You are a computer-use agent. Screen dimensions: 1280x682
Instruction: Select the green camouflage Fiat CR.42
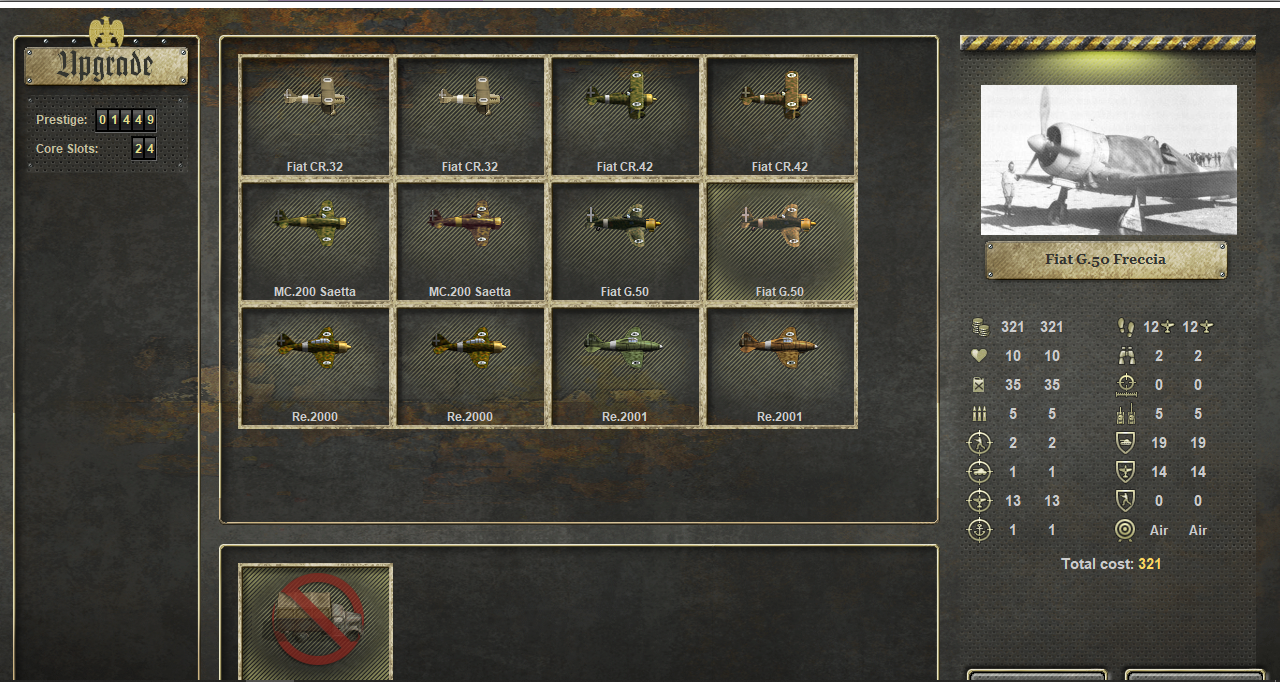pyautogui.click(x=625, y=116)
